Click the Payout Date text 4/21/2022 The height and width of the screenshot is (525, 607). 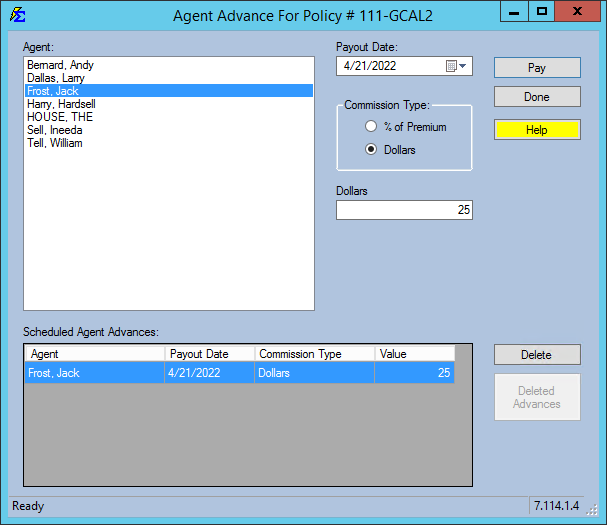370,66
